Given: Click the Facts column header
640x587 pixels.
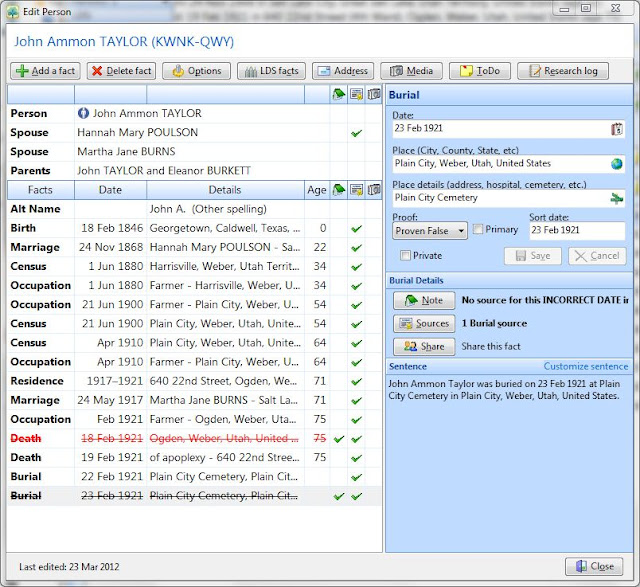Looking at the screenshot, I should point(40,190).
